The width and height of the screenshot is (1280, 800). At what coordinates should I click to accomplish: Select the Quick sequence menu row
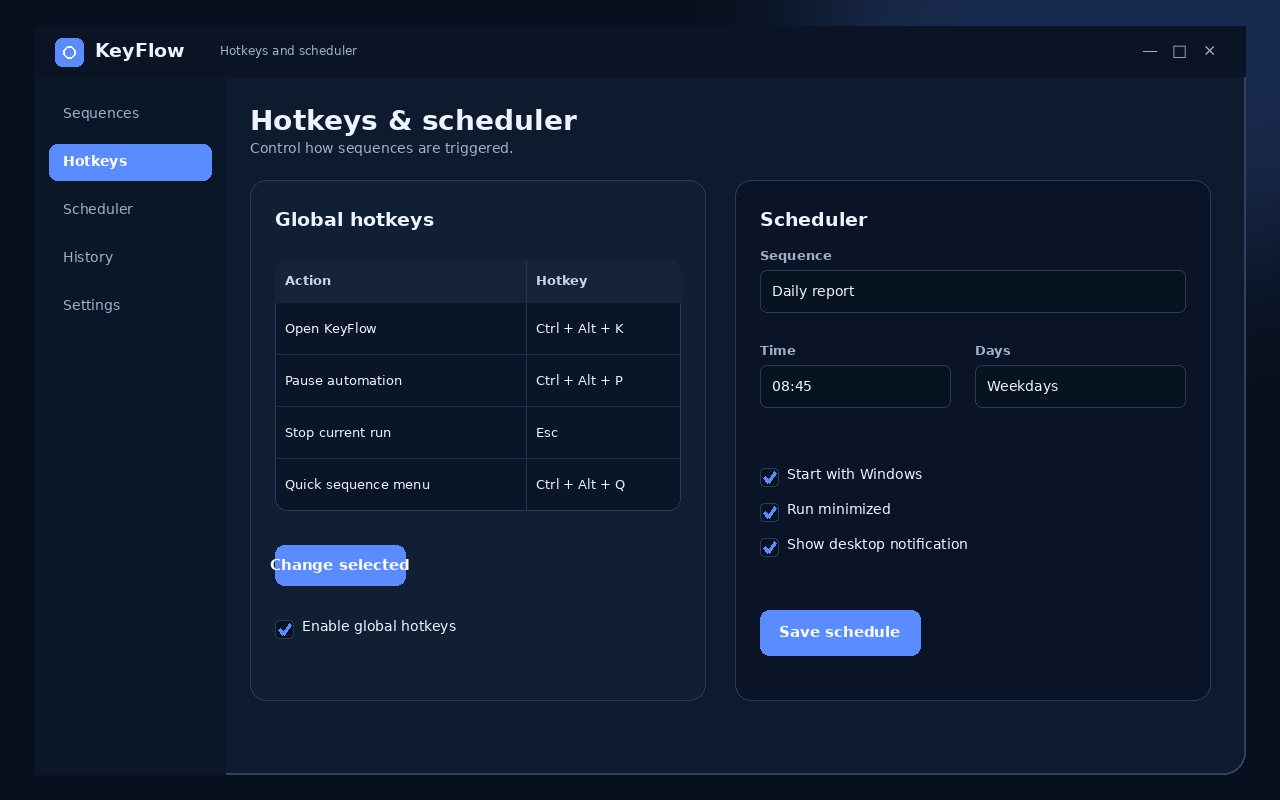click(x=478, y=485)
